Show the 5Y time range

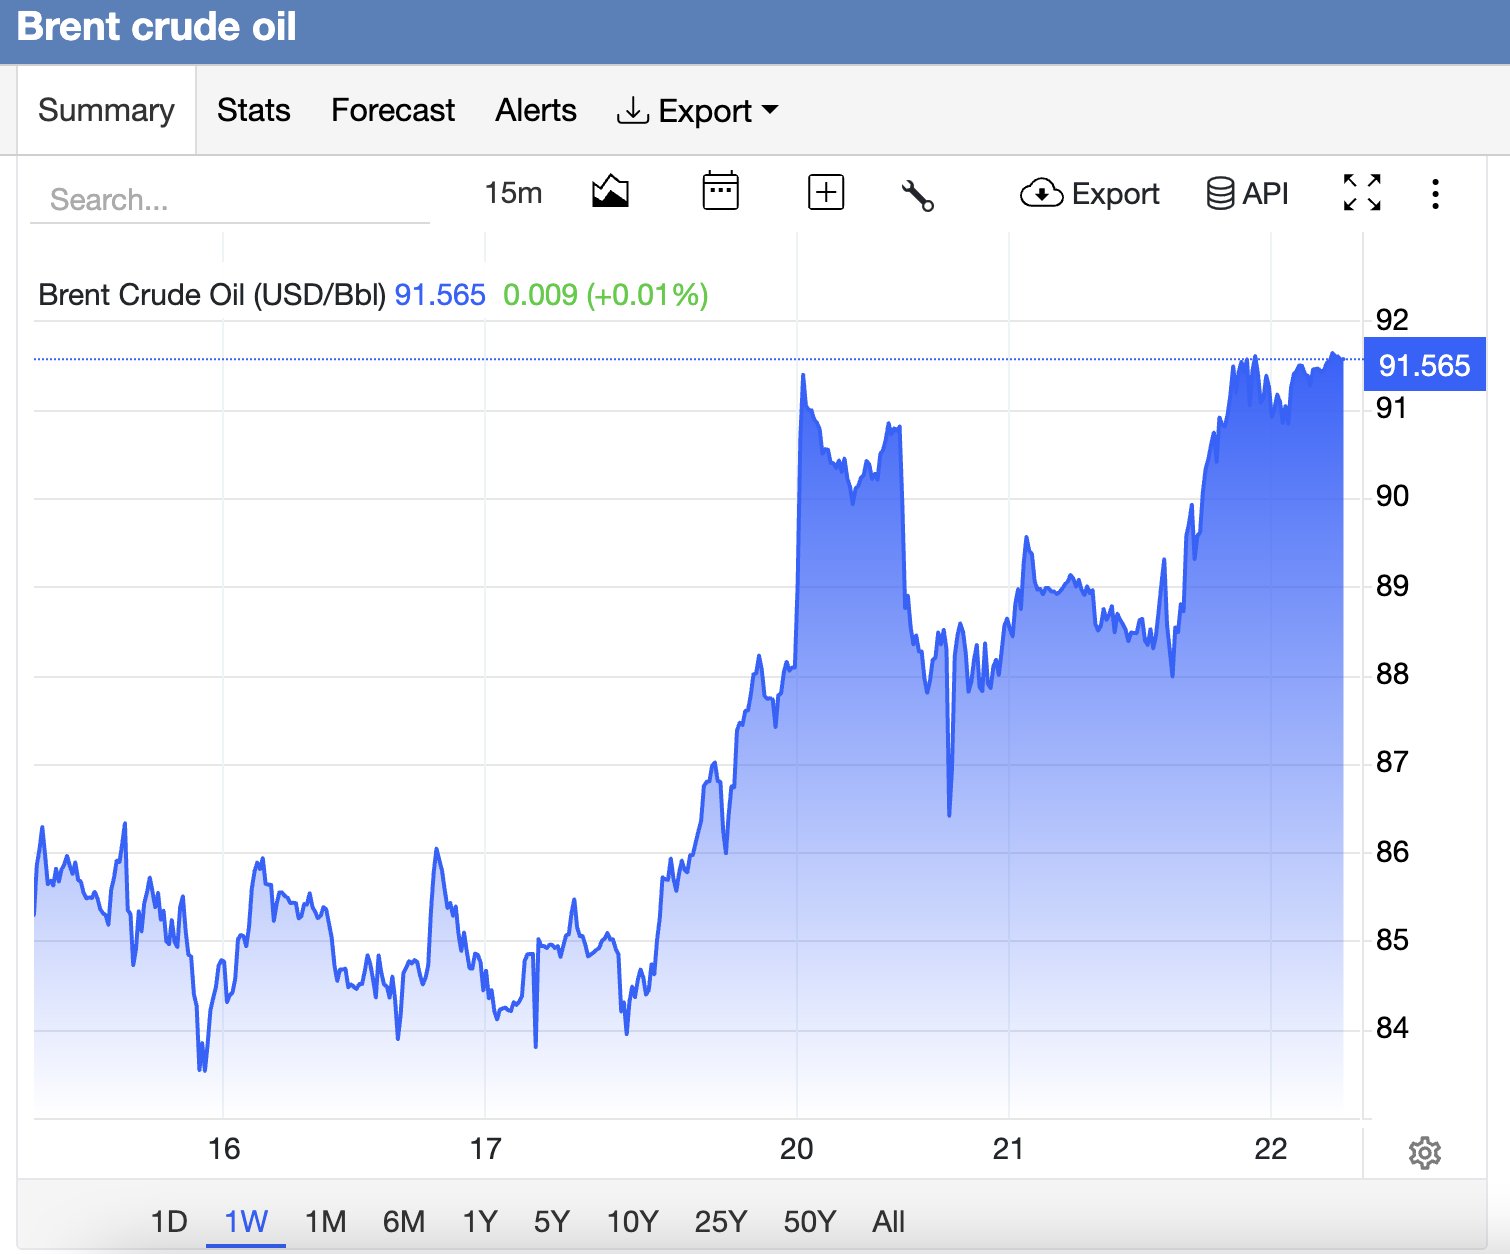(x=551, y=1221)
